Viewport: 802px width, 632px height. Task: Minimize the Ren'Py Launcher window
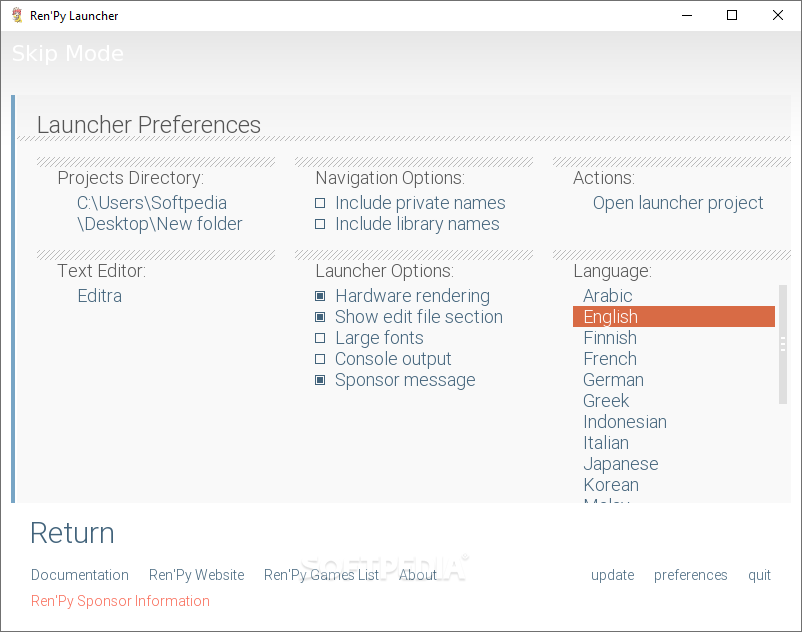point(687,15)
